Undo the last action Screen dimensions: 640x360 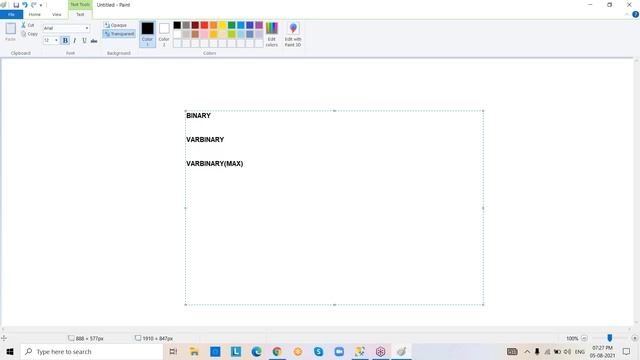25,5
